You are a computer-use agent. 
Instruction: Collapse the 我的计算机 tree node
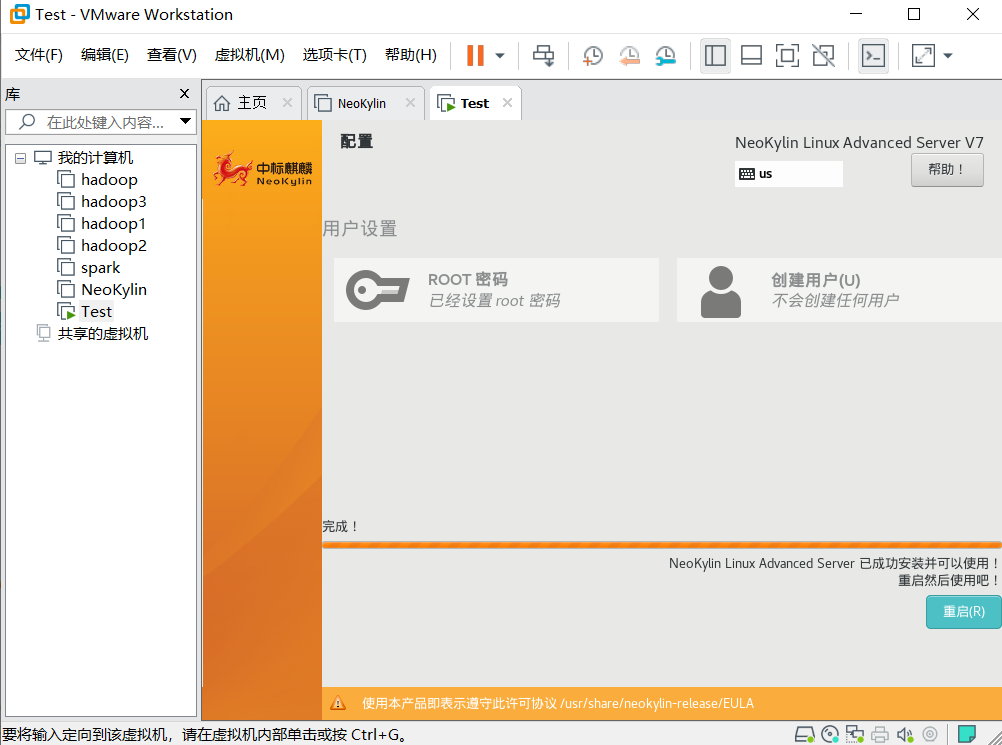coord(20,157)
